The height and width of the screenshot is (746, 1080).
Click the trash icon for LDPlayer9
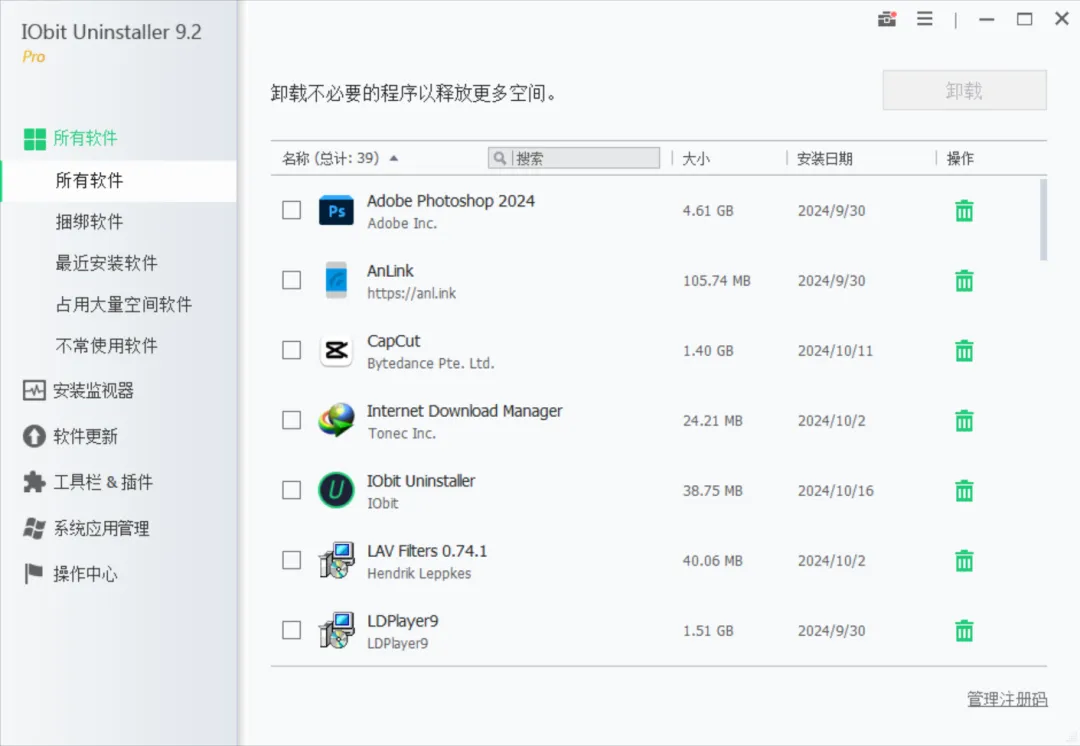[964, 631]
